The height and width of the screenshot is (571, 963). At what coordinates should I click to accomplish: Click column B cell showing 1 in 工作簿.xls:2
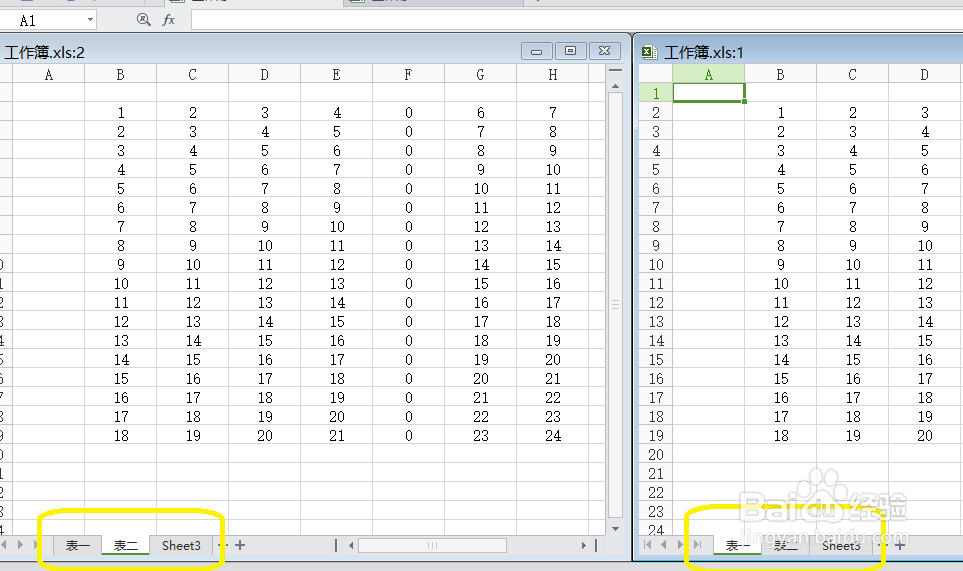click(120, 112)
